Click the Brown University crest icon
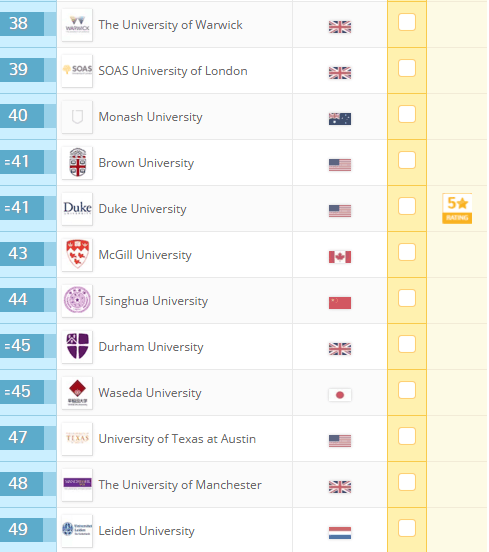Image resolution: width=489 pixels, height=552 pixels. (x=77, y=163)
